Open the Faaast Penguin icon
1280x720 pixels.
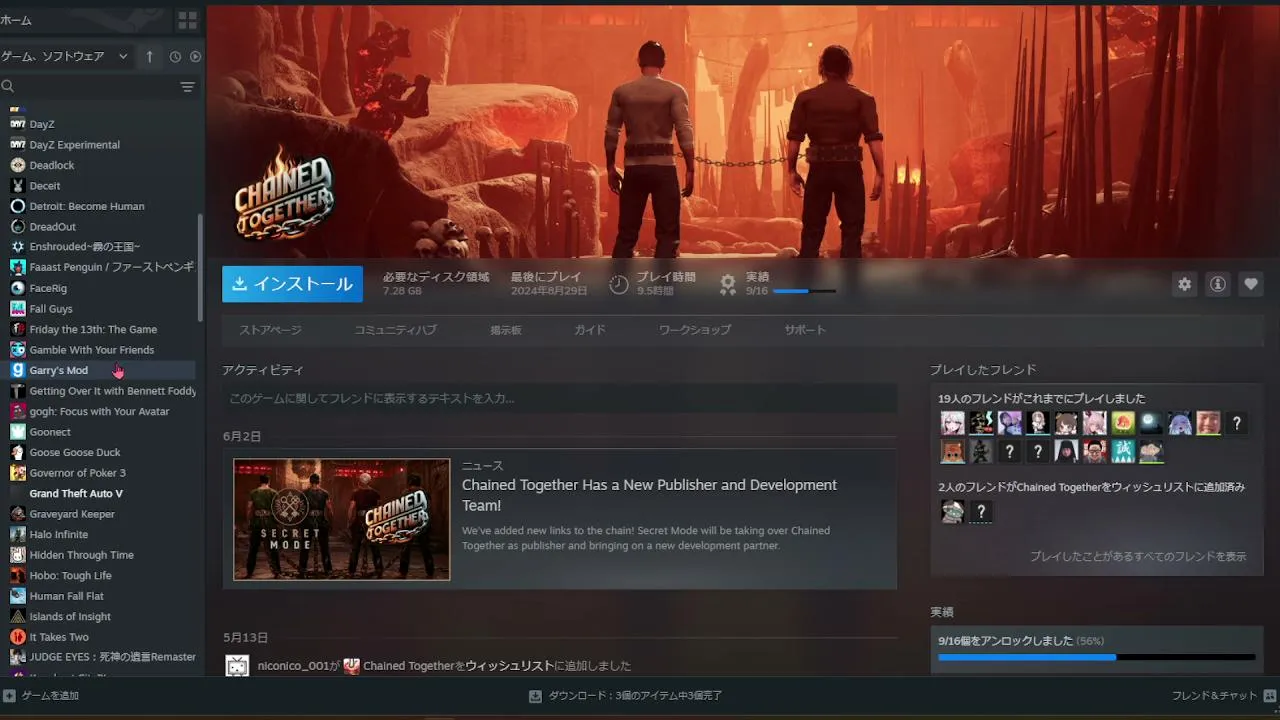click(x=17, y=268)
